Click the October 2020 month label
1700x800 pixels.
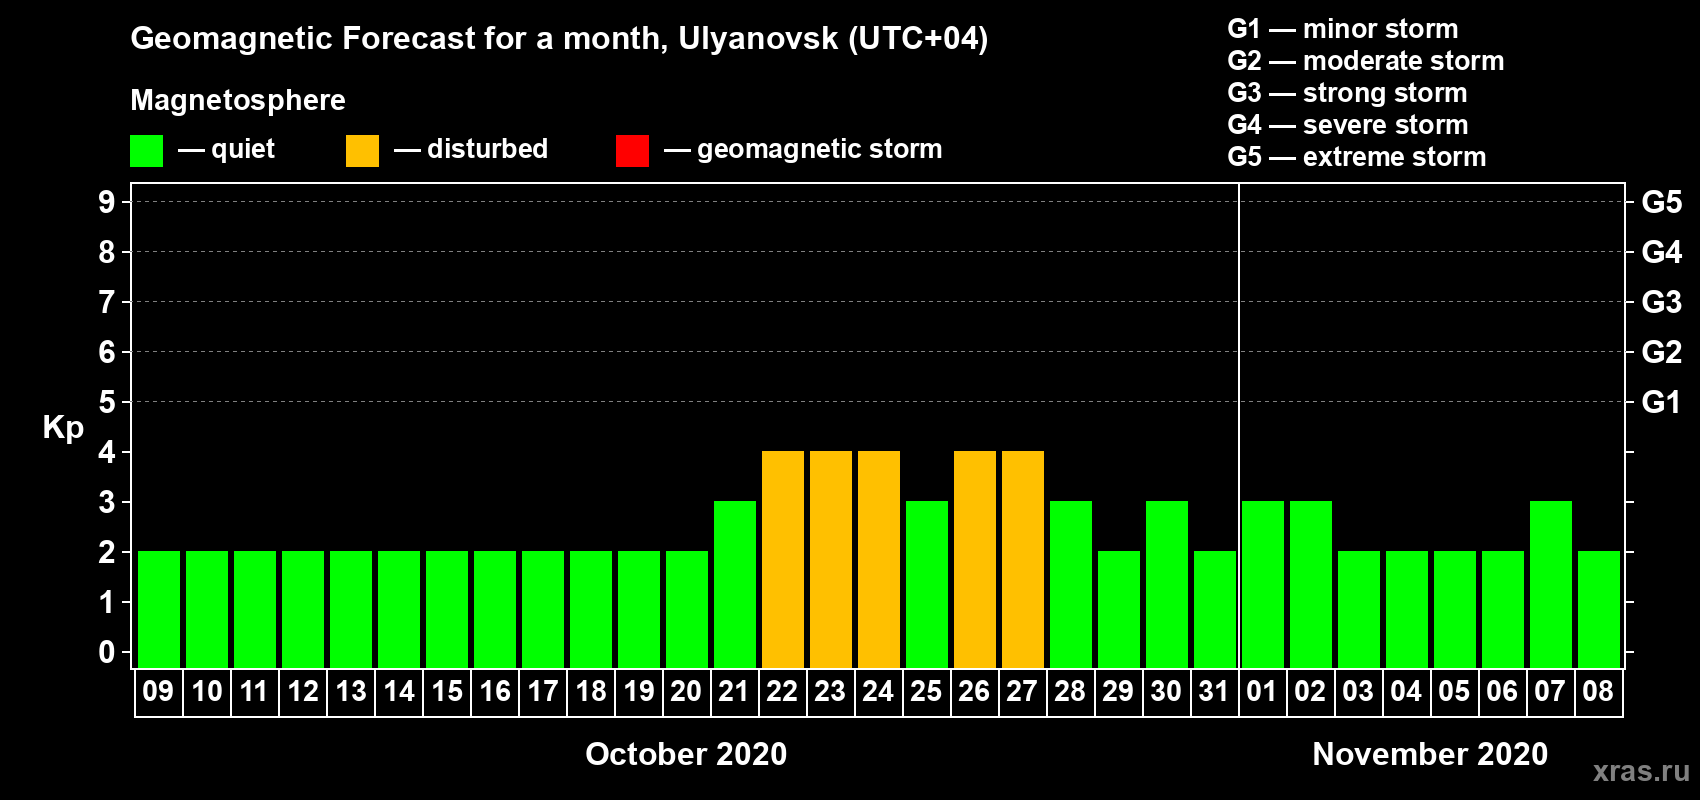[x=686, y=754]
